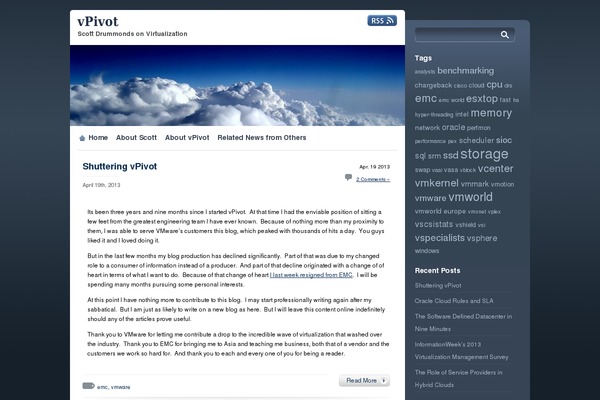
Task: Open recent post Oracle Cloud Rules and SLA
Action: click(454, 301)
